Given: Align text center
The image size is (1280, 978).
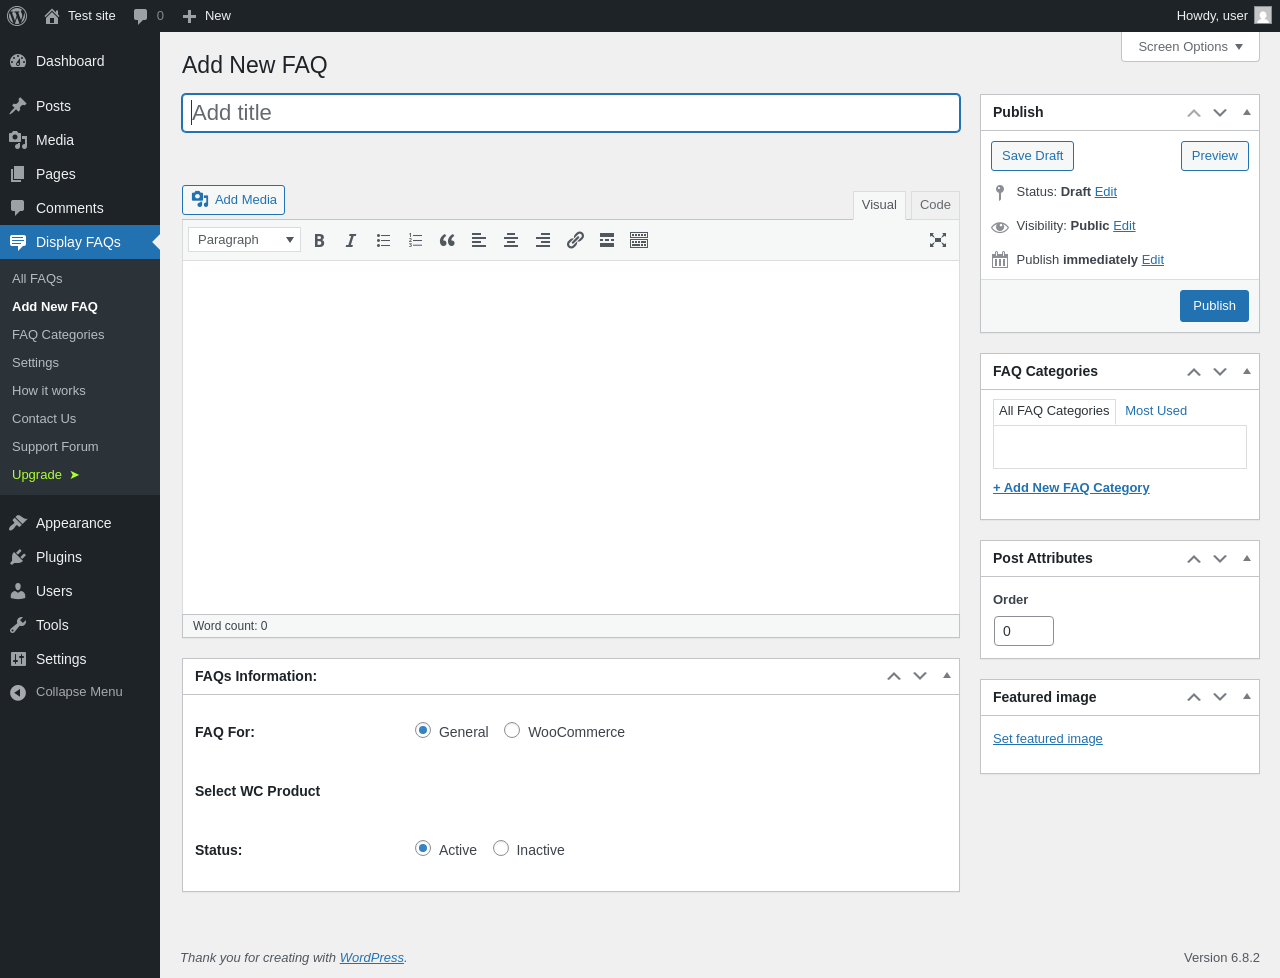Looking at the screenshot, I should (x=511, y=240).
